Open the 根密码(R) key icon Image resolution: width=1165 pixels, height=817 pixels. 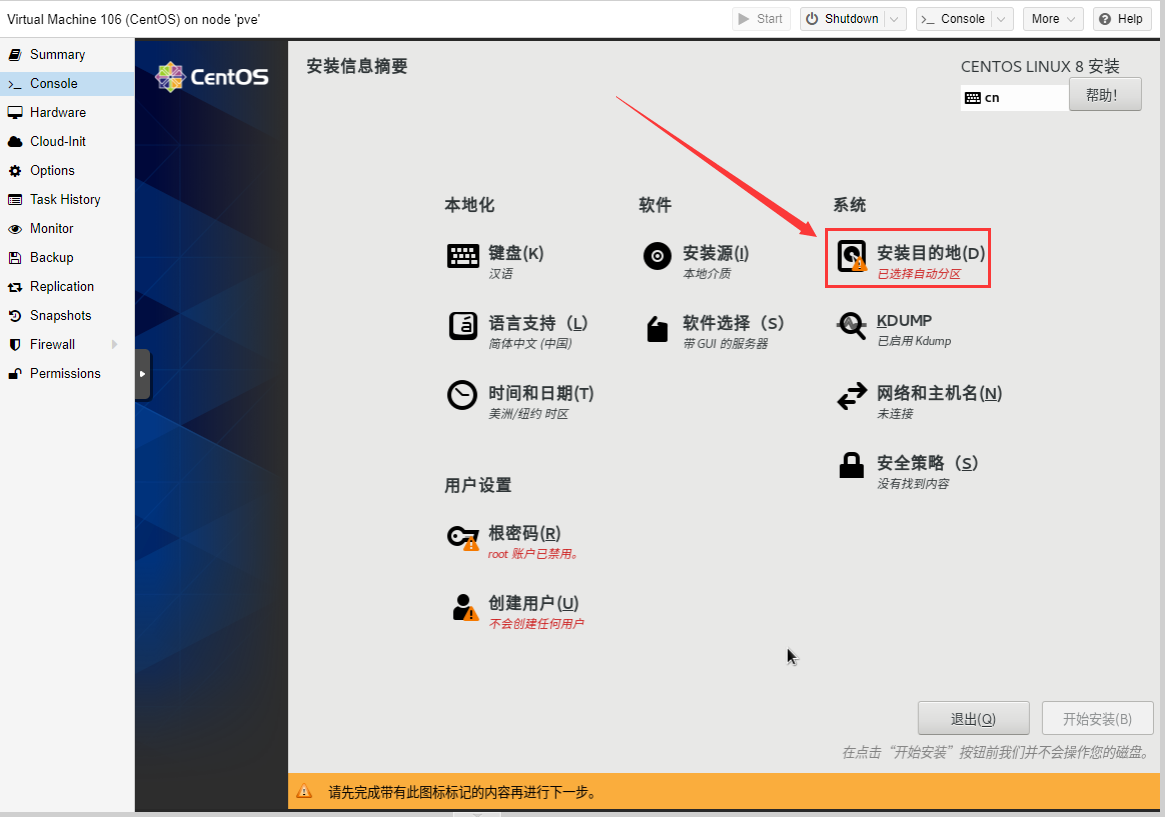coord(463,538)
